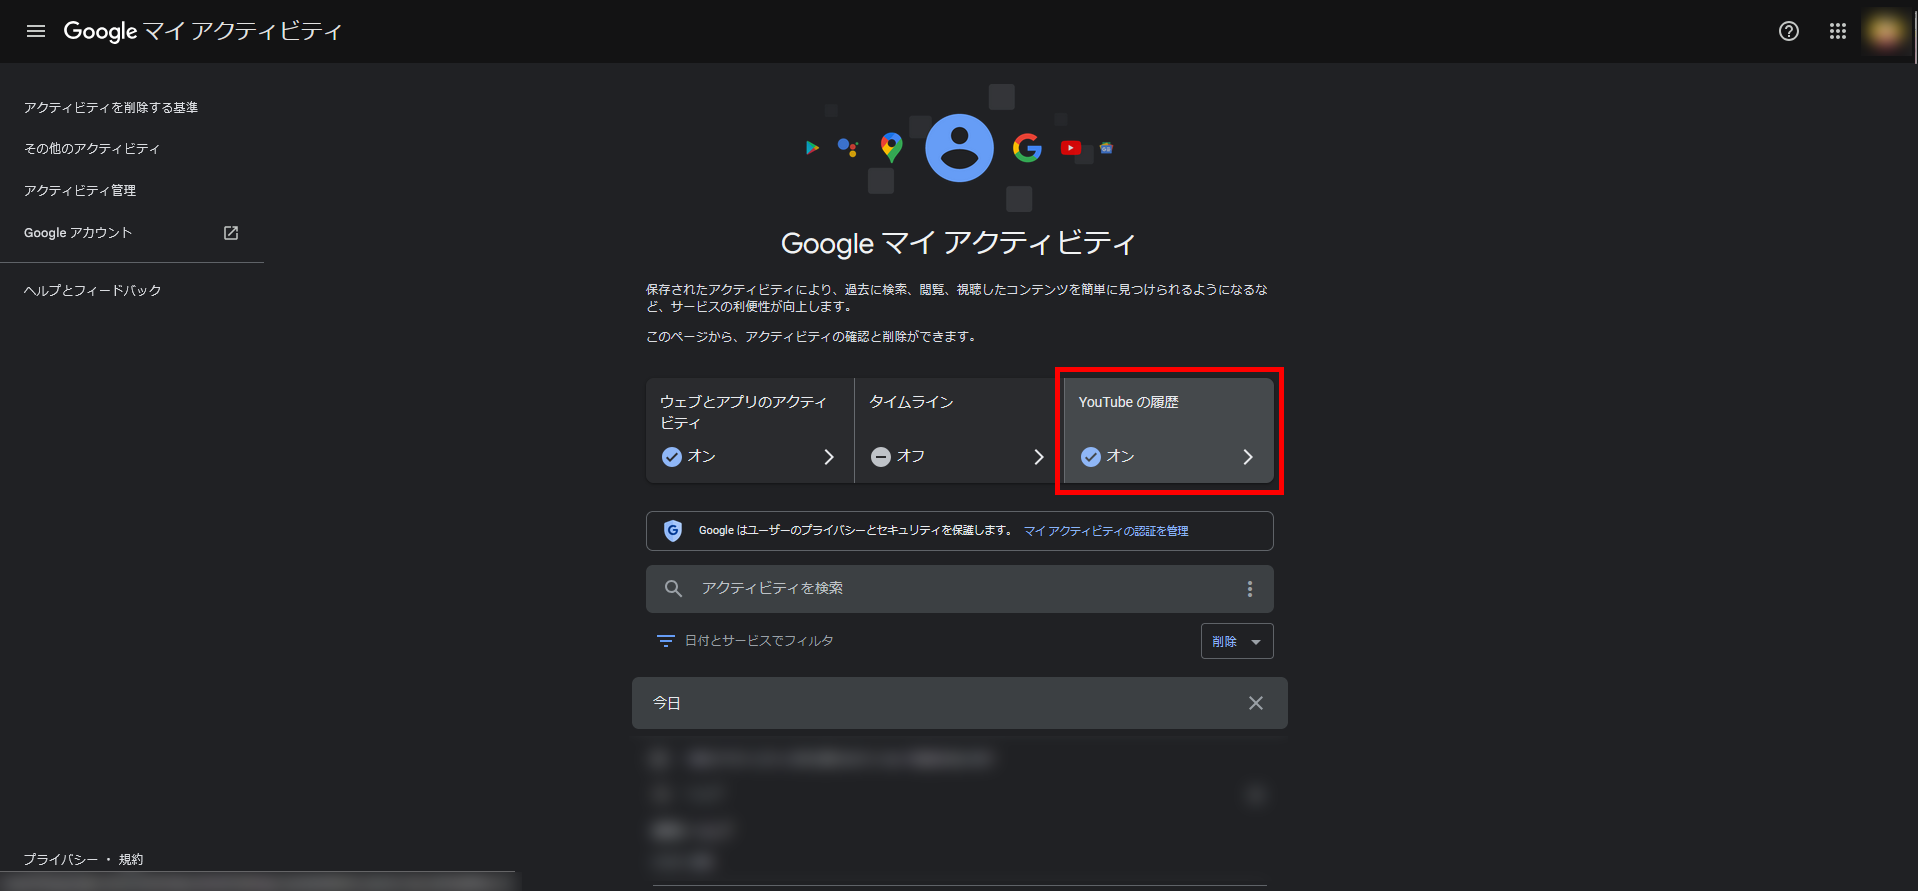1918x891 pixels.
Task: Click the external link icon beside Google アカウント
Action: pyautogui.click(x=231, y=233)
